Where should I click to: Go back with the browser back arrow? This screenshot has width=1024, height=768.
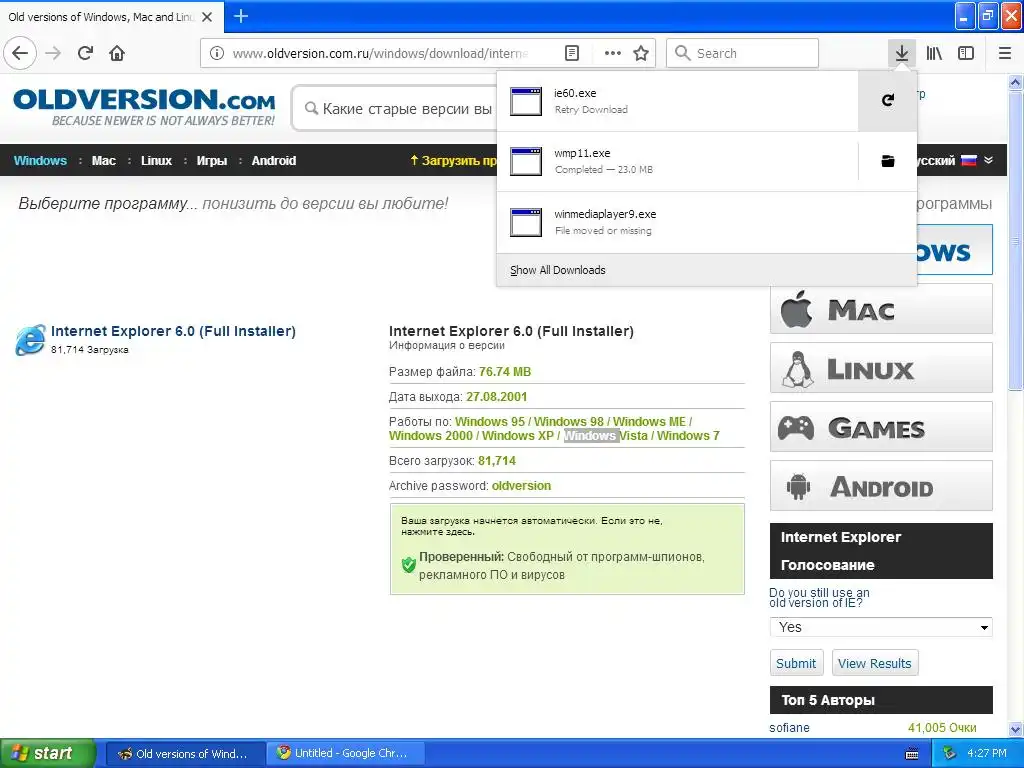(x=20, y=53)
